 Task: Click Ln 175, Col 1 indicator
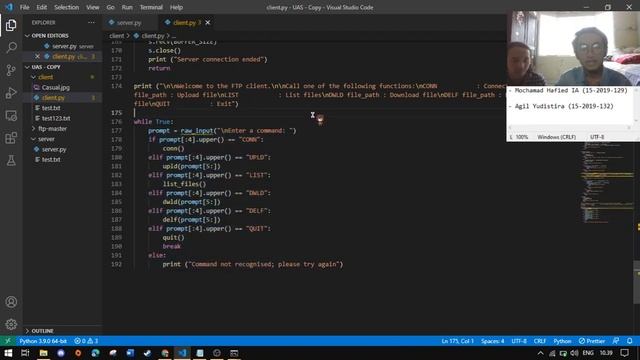pos(458,341)
